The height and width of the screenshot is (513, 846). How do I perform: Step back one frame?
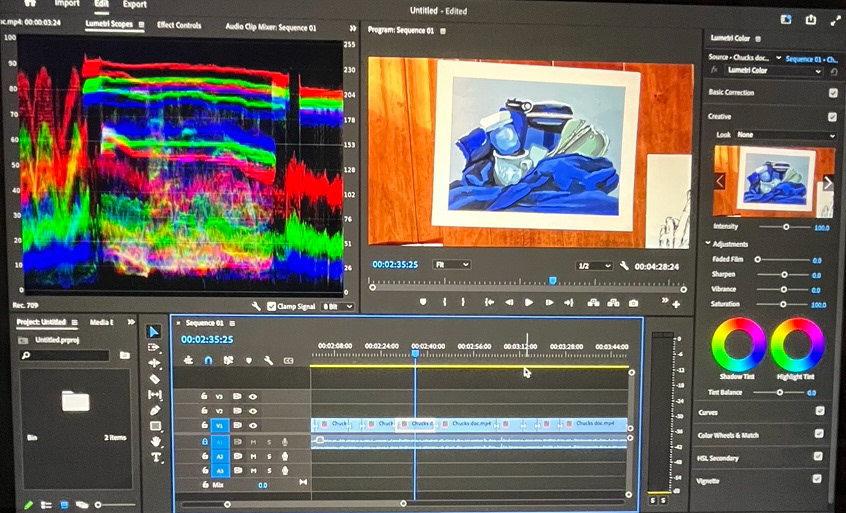tap(509, 303)
